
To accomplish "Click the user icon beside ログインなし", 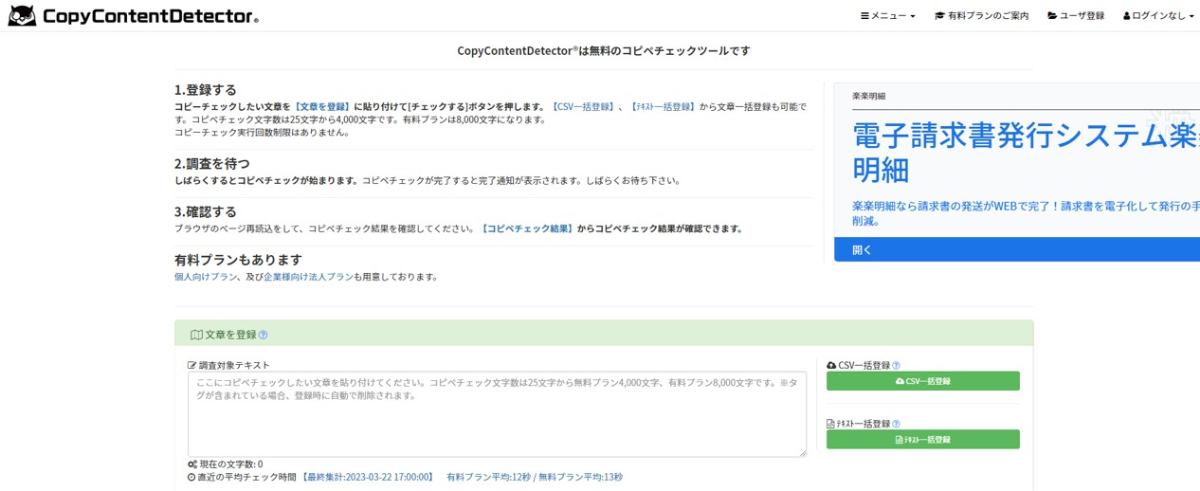I will point(1127,16).
